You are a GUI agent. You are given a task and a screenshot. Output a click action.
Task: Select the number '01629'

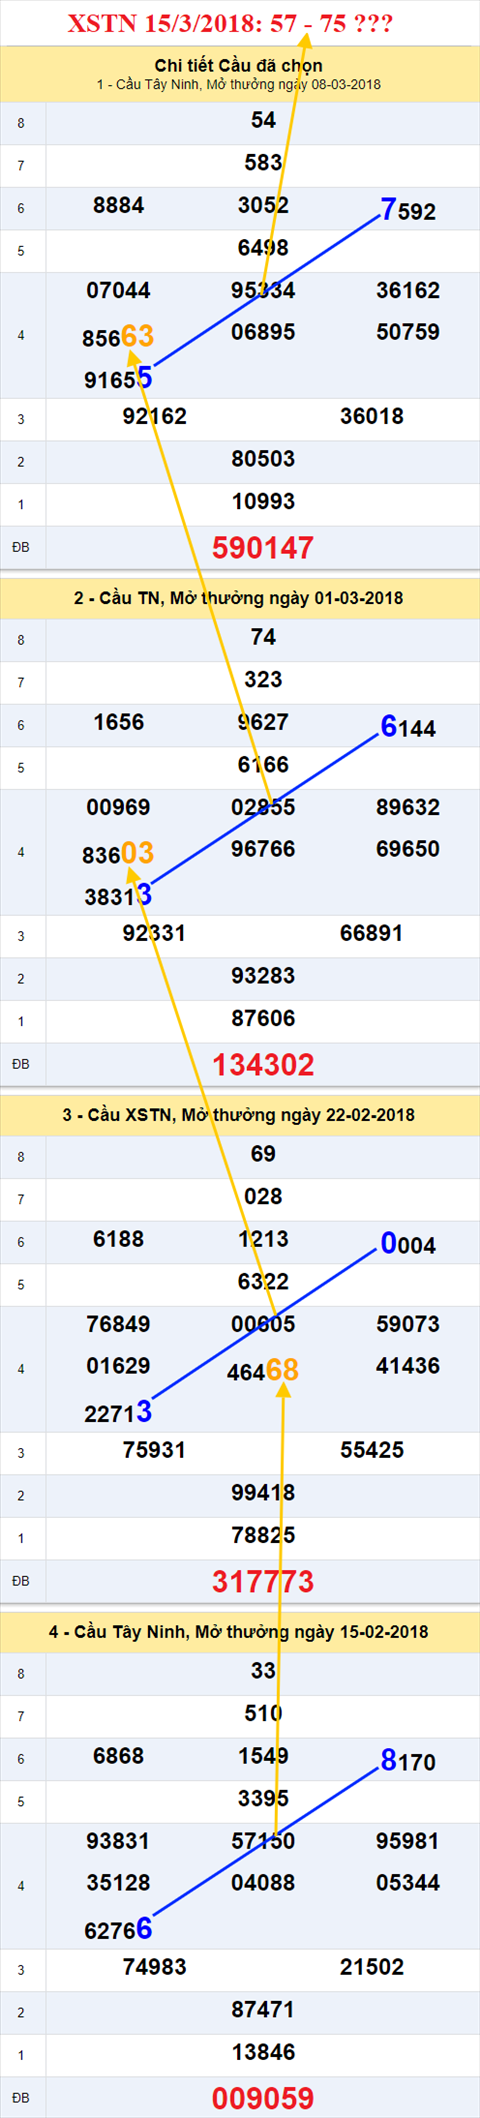coord(119,1366)
